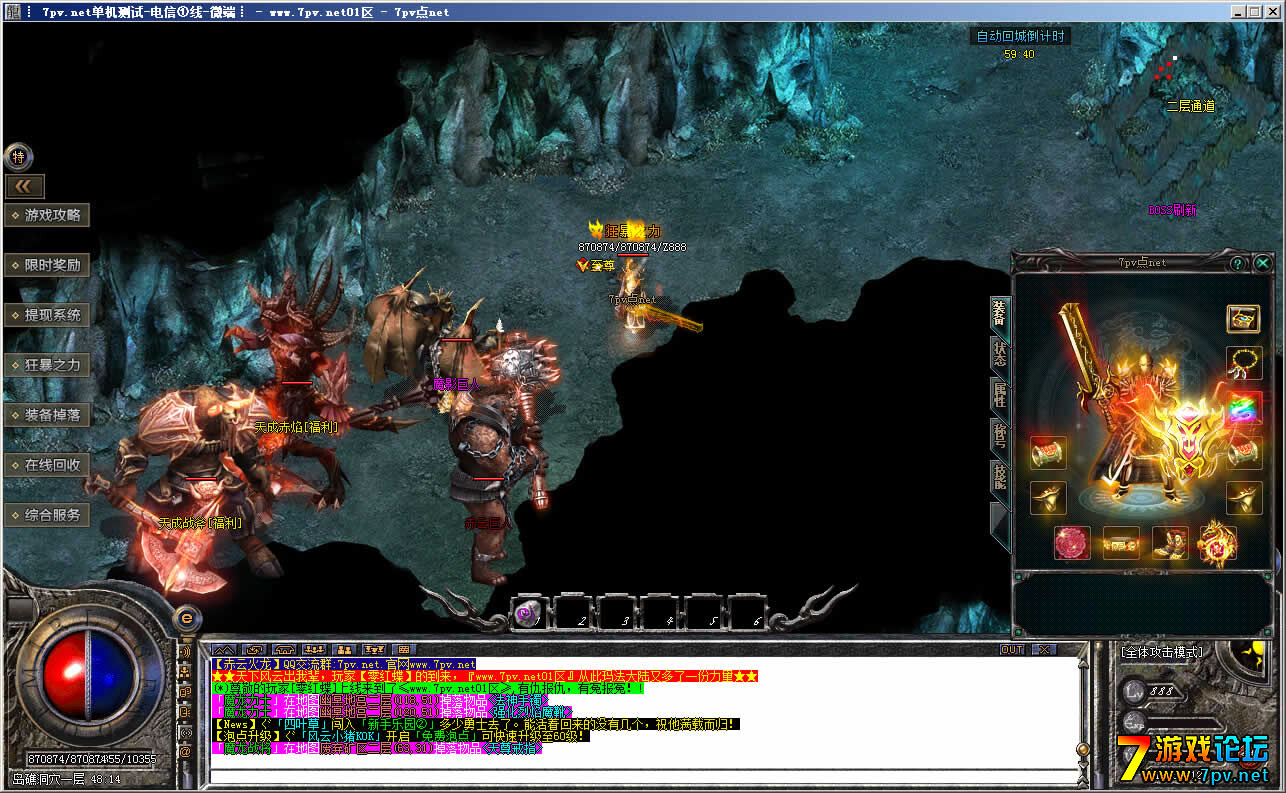This screenshot has height=793, width=1286.
Task: Click the chat scrollbar up arrow
Action: [1082, 664]
